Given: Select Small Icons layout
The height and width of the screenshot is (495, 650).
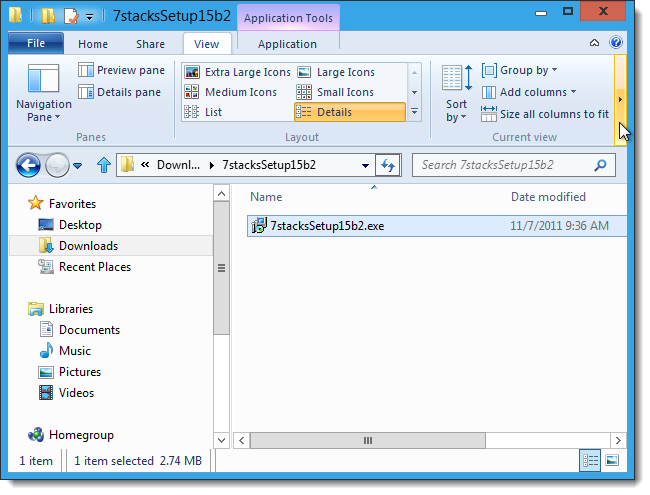Looking at the screenshot, I should pyautogui.click(x=335, y=92).
